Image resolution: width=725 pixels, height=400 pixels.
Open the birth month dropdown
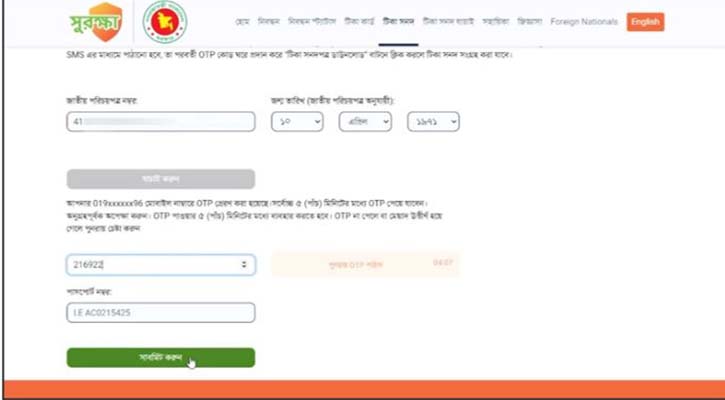click(x=365, y=122)
